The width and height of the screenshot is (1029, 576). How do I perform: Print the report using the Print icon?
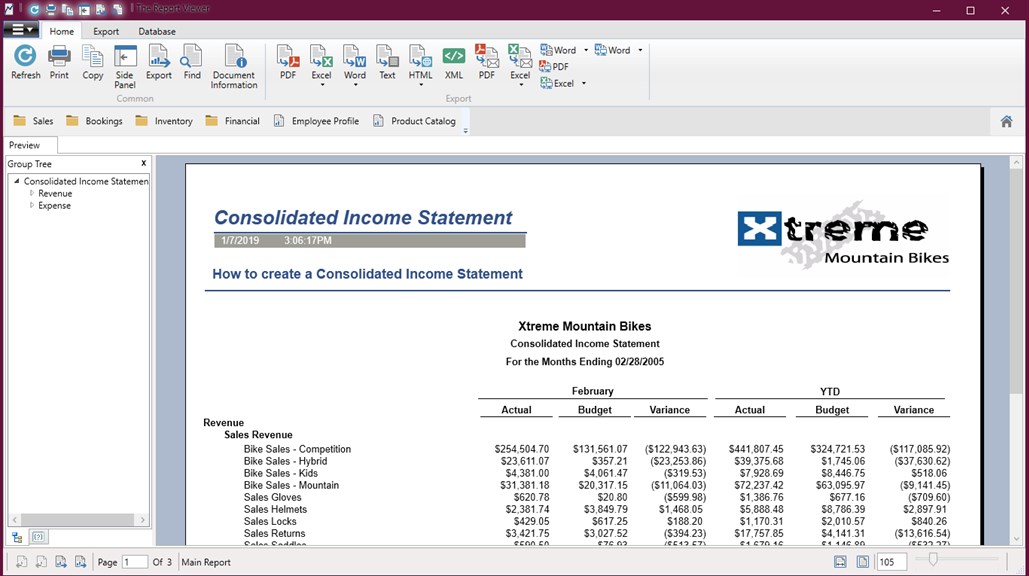coord(59,63)
